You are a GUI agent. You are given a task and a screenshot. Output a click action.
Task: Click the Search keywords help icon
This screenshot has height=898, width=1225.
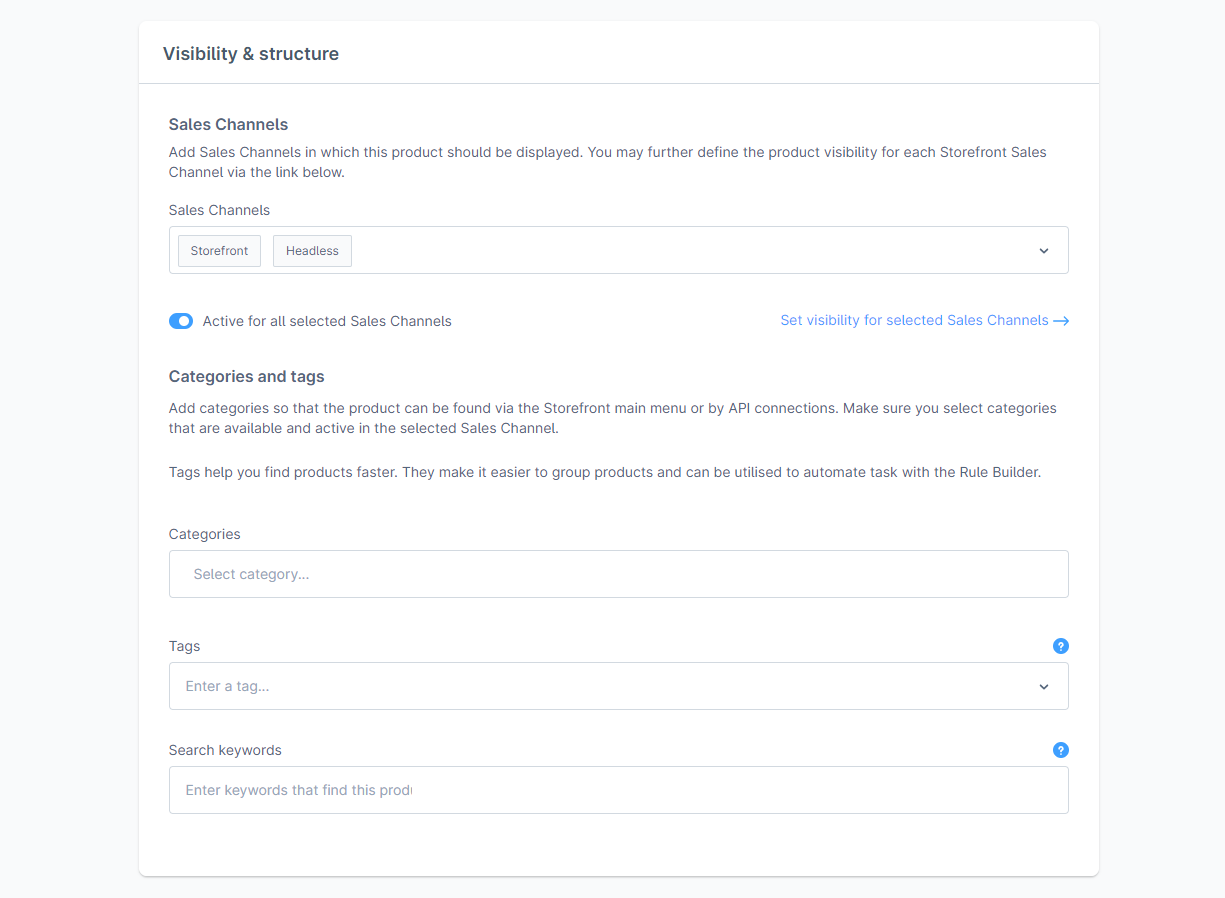1061,750
